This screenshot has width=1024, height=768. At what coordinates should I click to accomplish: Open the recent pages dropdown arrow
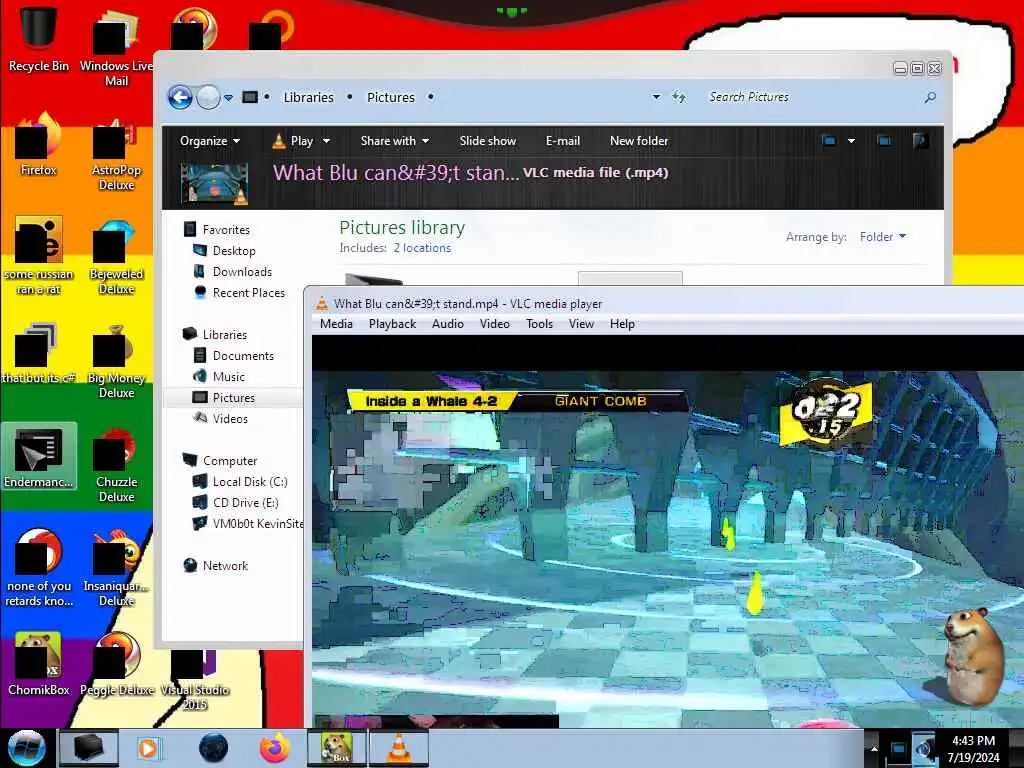[229, 98]
